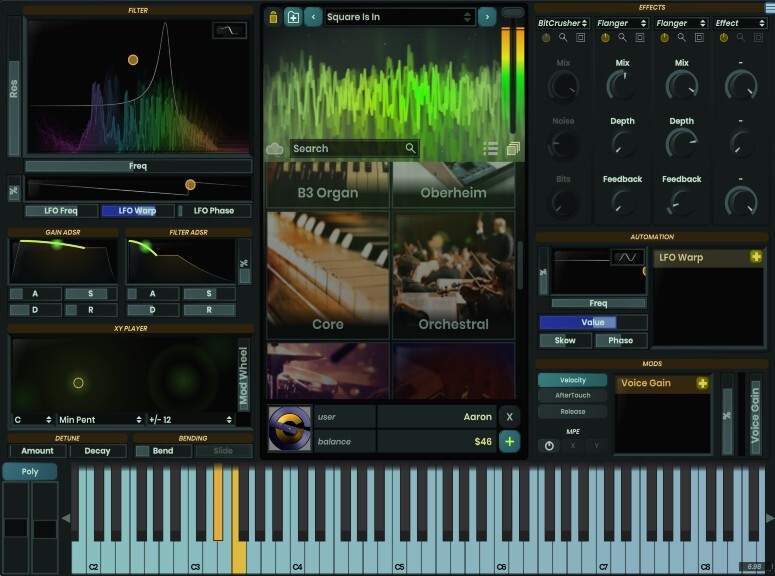
Task: Click the cloud icon beside Search
Action: 276,149
